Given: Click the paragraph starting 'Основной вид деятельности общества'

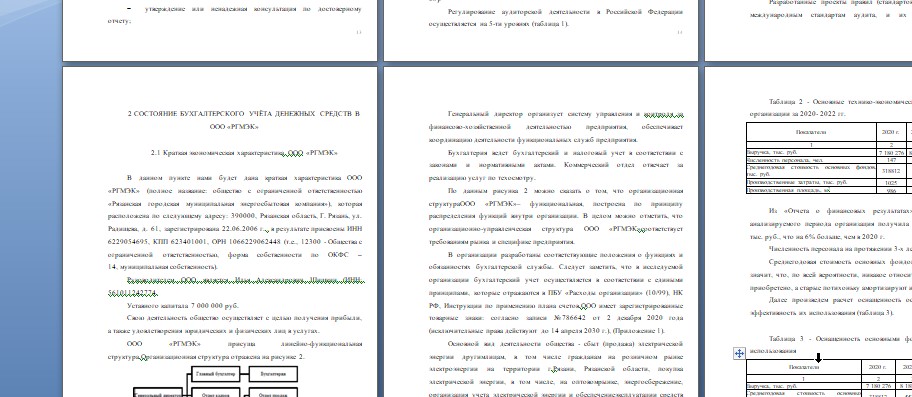Looking at the screenshot, I should (555, 369).
